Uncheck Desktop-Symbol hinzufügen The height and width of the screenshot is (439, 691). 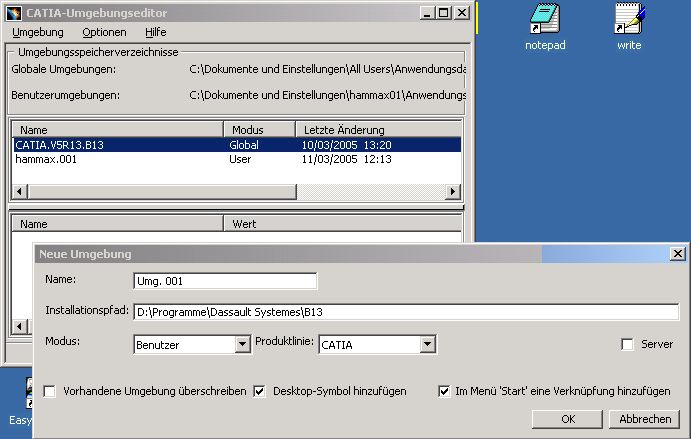(x=260, y=391)
